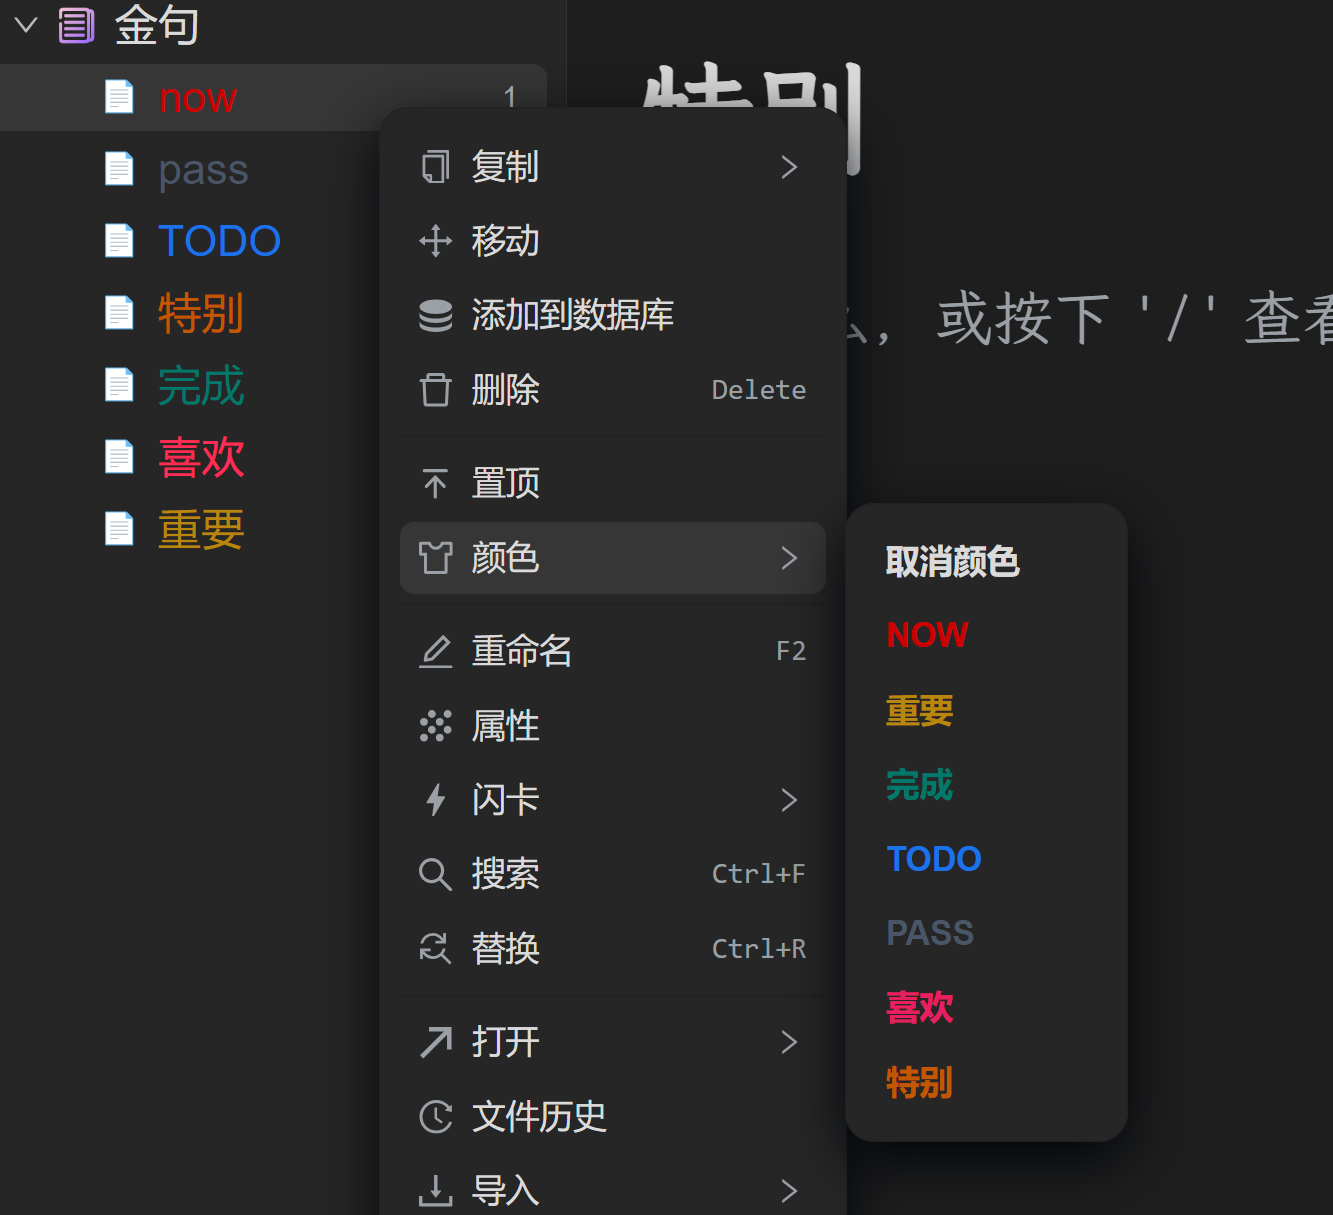
Task: Click the count 1 on now row
Action: 510,97
